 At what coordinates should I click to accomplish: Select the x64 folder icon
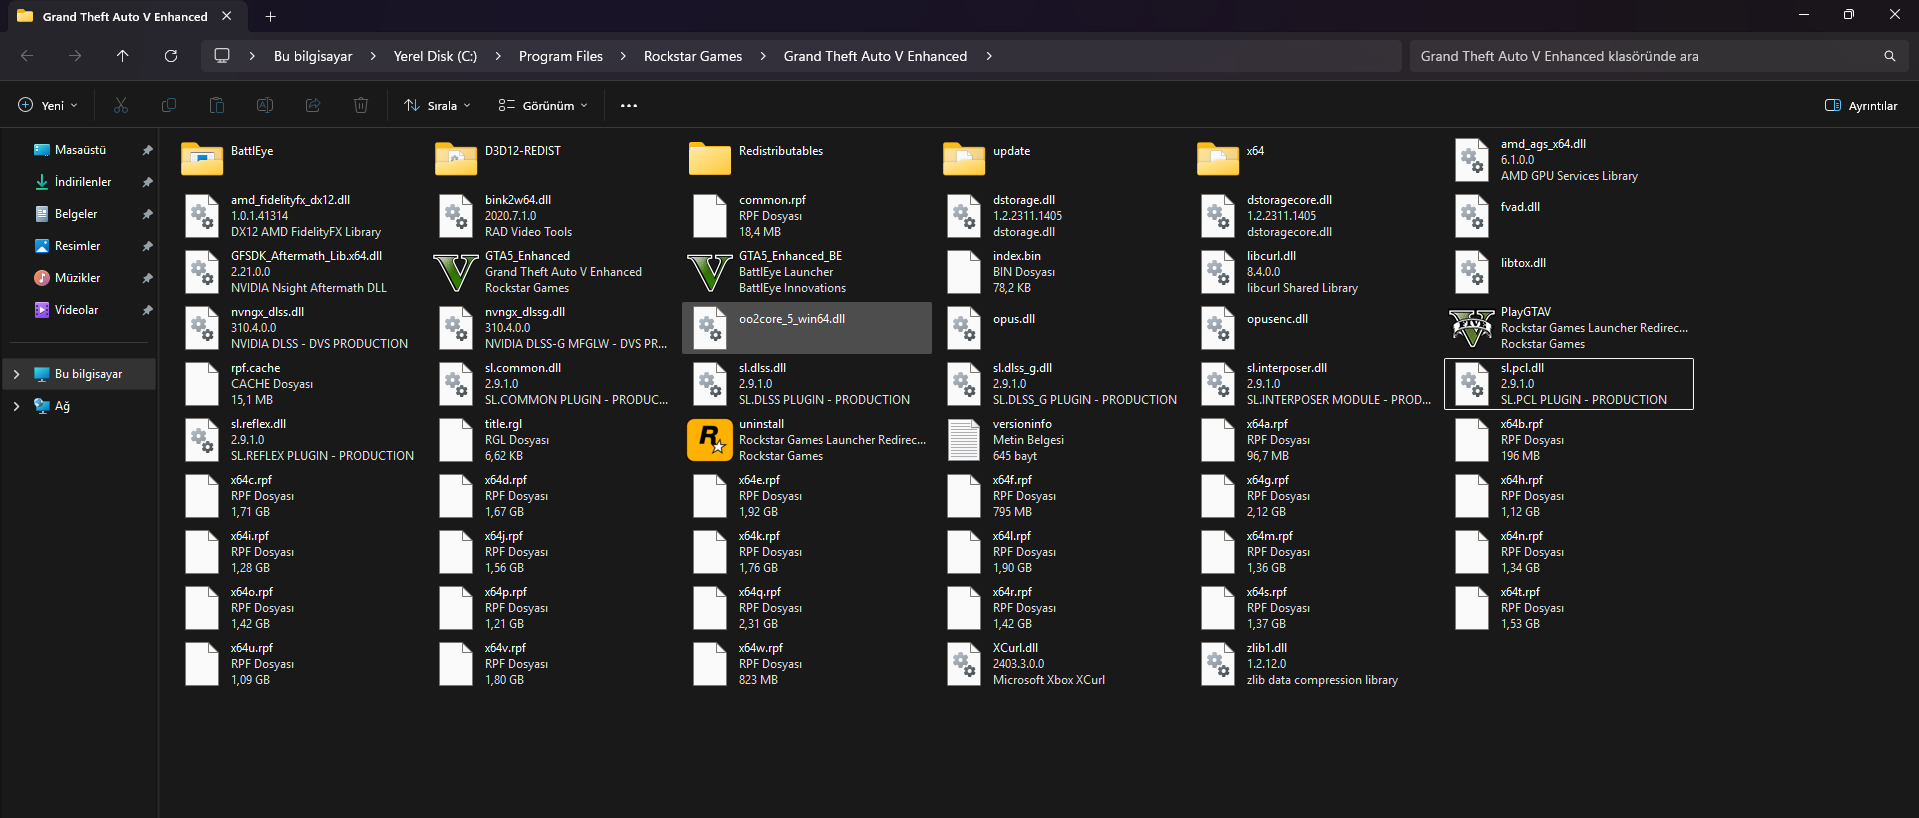1218,158
